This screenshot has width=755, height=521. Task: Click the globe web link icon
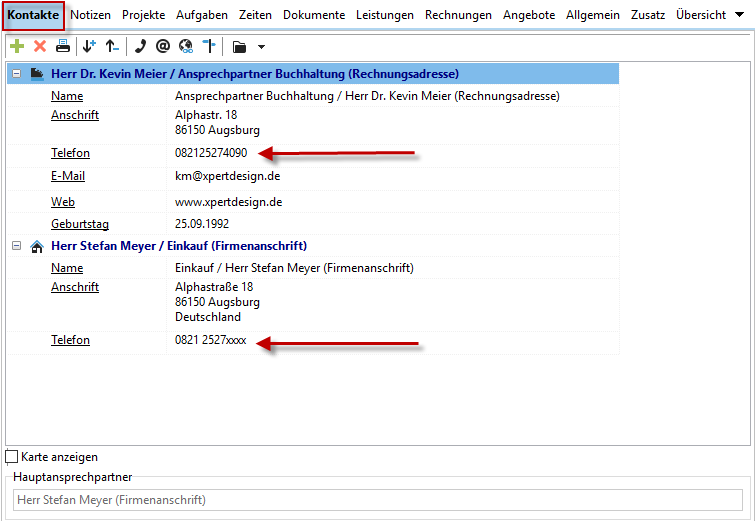click(x=185, y=47)
